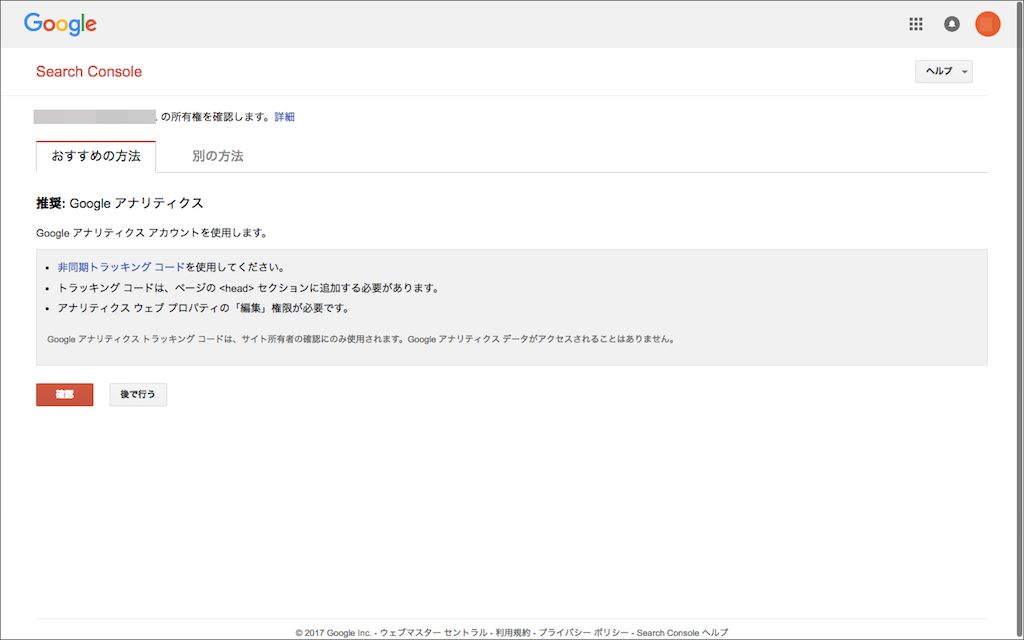
Task: Expand the ヘルプ dropdown
Action: click(943, 71)
